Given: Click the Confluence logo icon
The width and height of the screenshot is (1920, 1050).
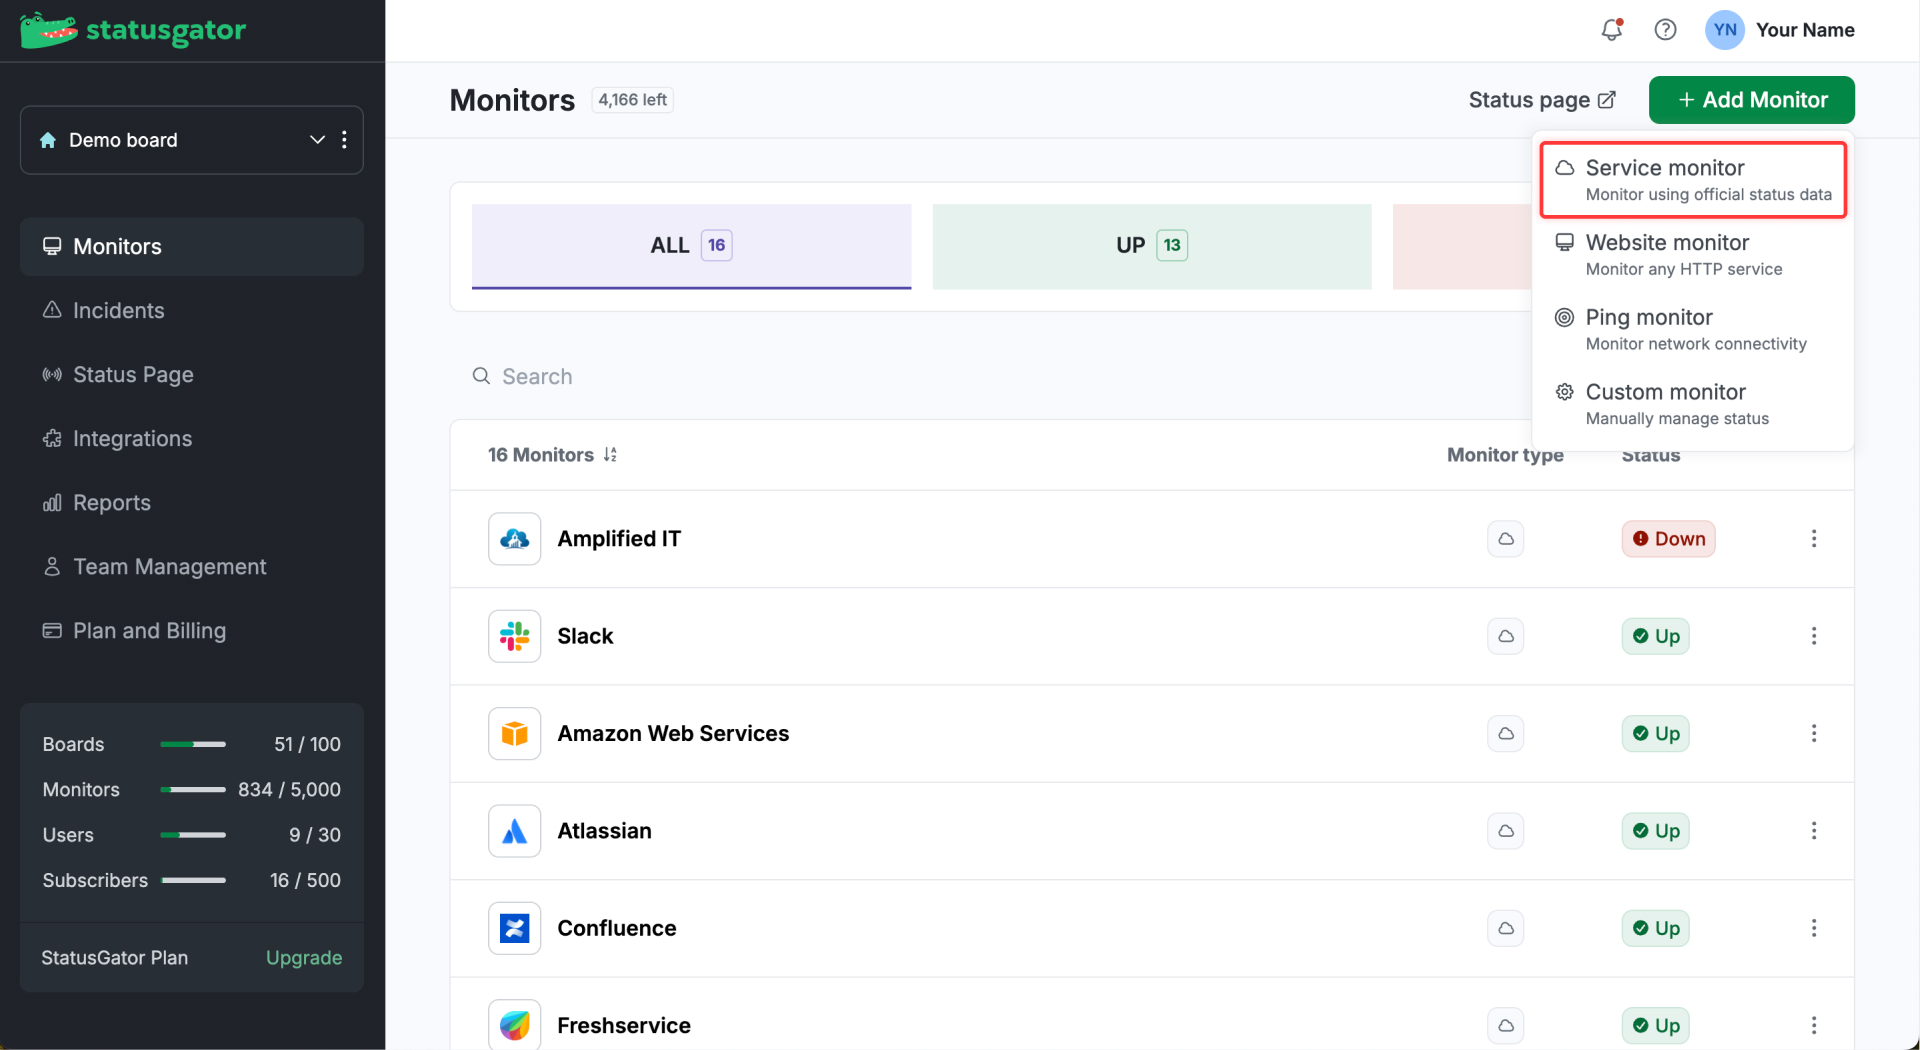Looking at the screenshot, I should (x=514, y=928).
